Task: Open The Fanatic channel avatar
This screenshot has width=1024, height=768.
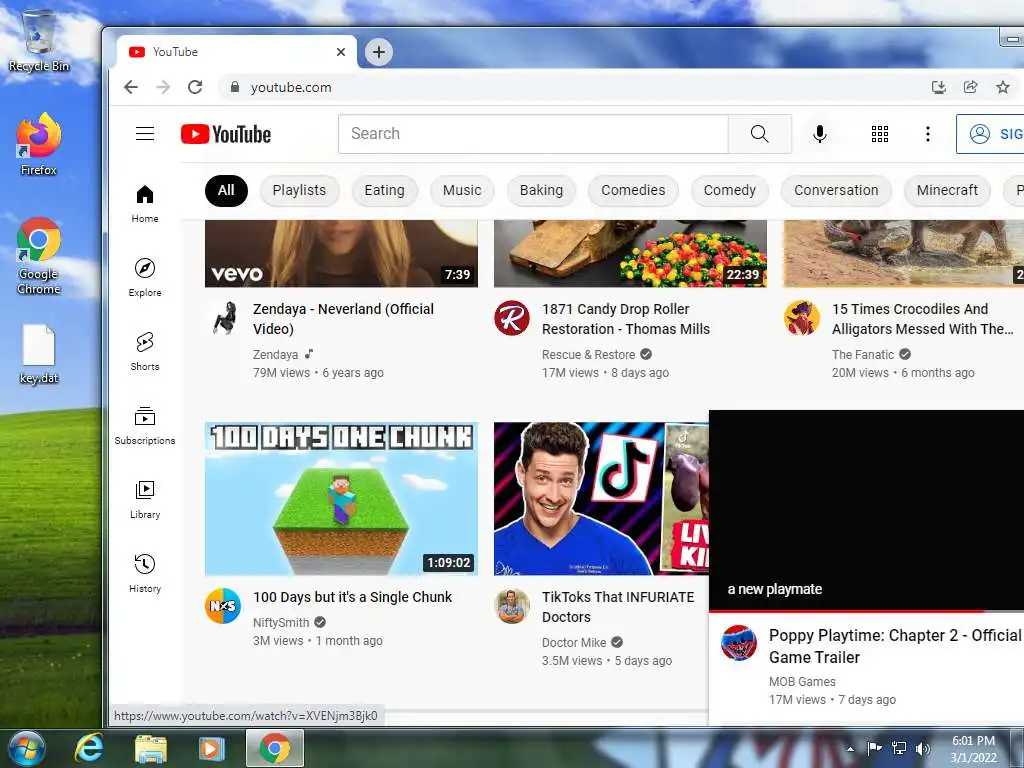Action: (x=801, y=318)
